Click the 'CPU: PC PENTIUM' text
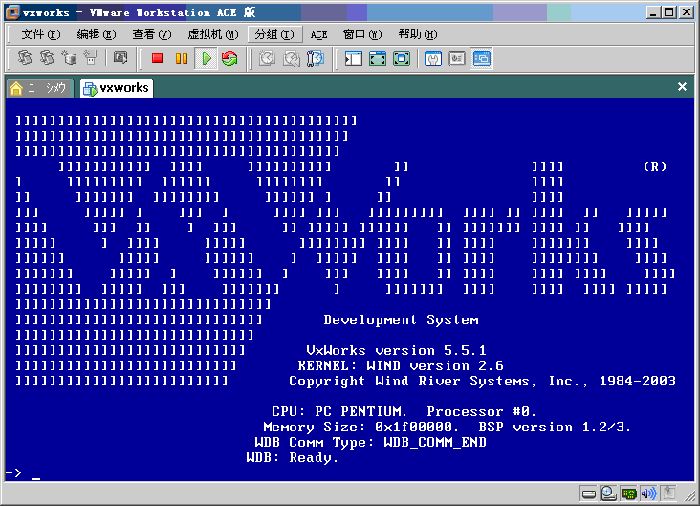The image size is (700, 506). (x=339, y=411)
